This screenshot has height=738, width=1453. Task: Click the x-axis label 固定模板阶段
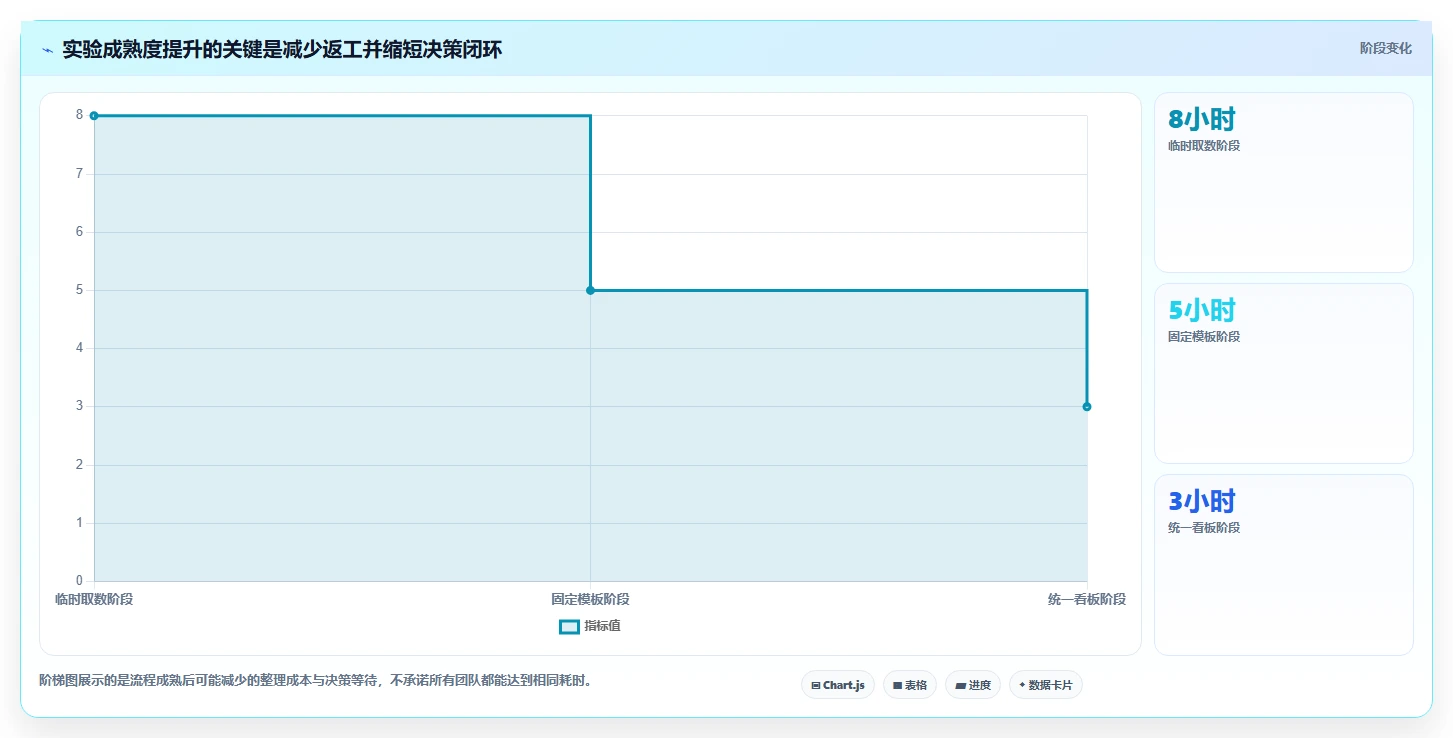click(590, 599)
